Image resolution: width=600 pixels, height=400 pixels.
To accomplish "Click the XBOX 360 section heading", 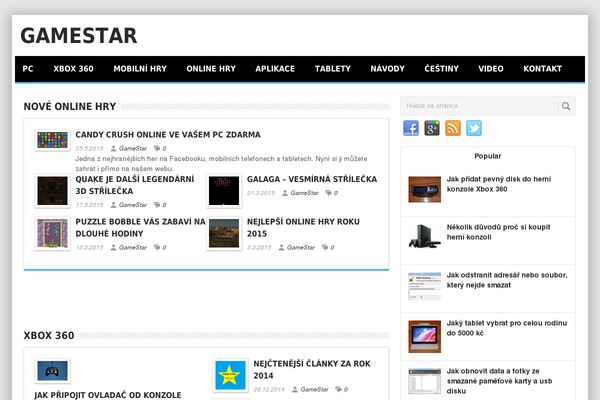I will tap(49, 336).
